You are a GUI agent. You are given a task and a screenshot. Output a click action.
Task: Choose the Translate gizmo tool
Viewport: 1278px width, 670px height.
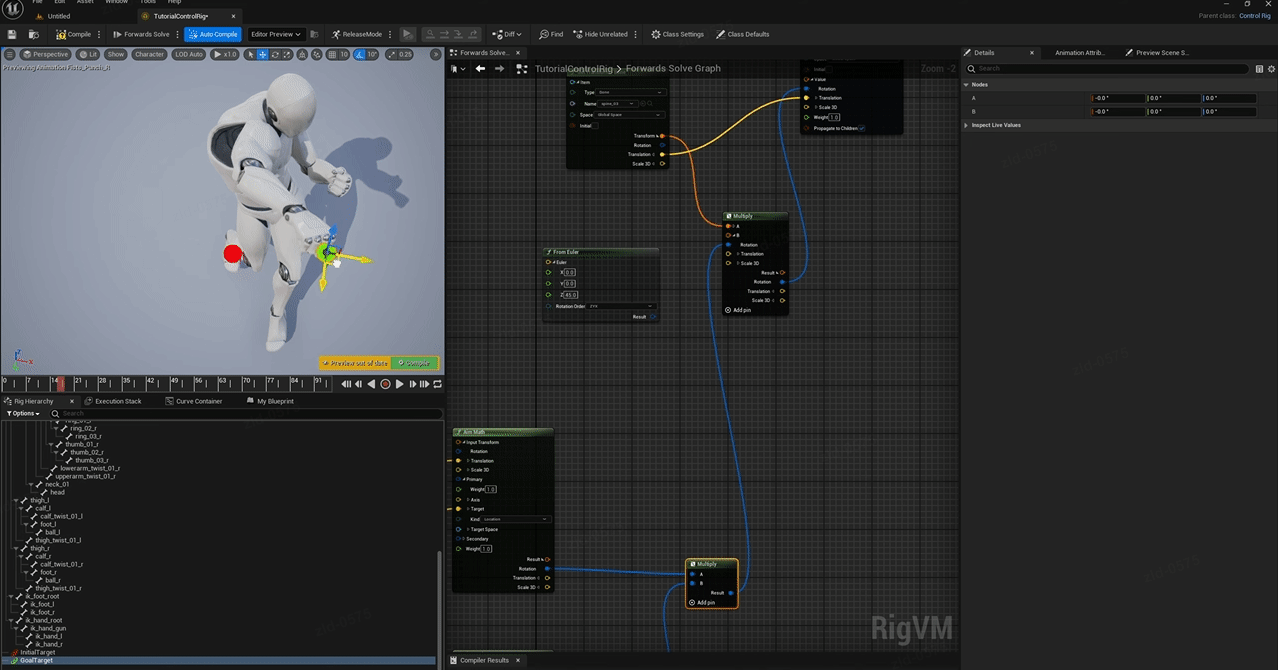pos(263,54)
